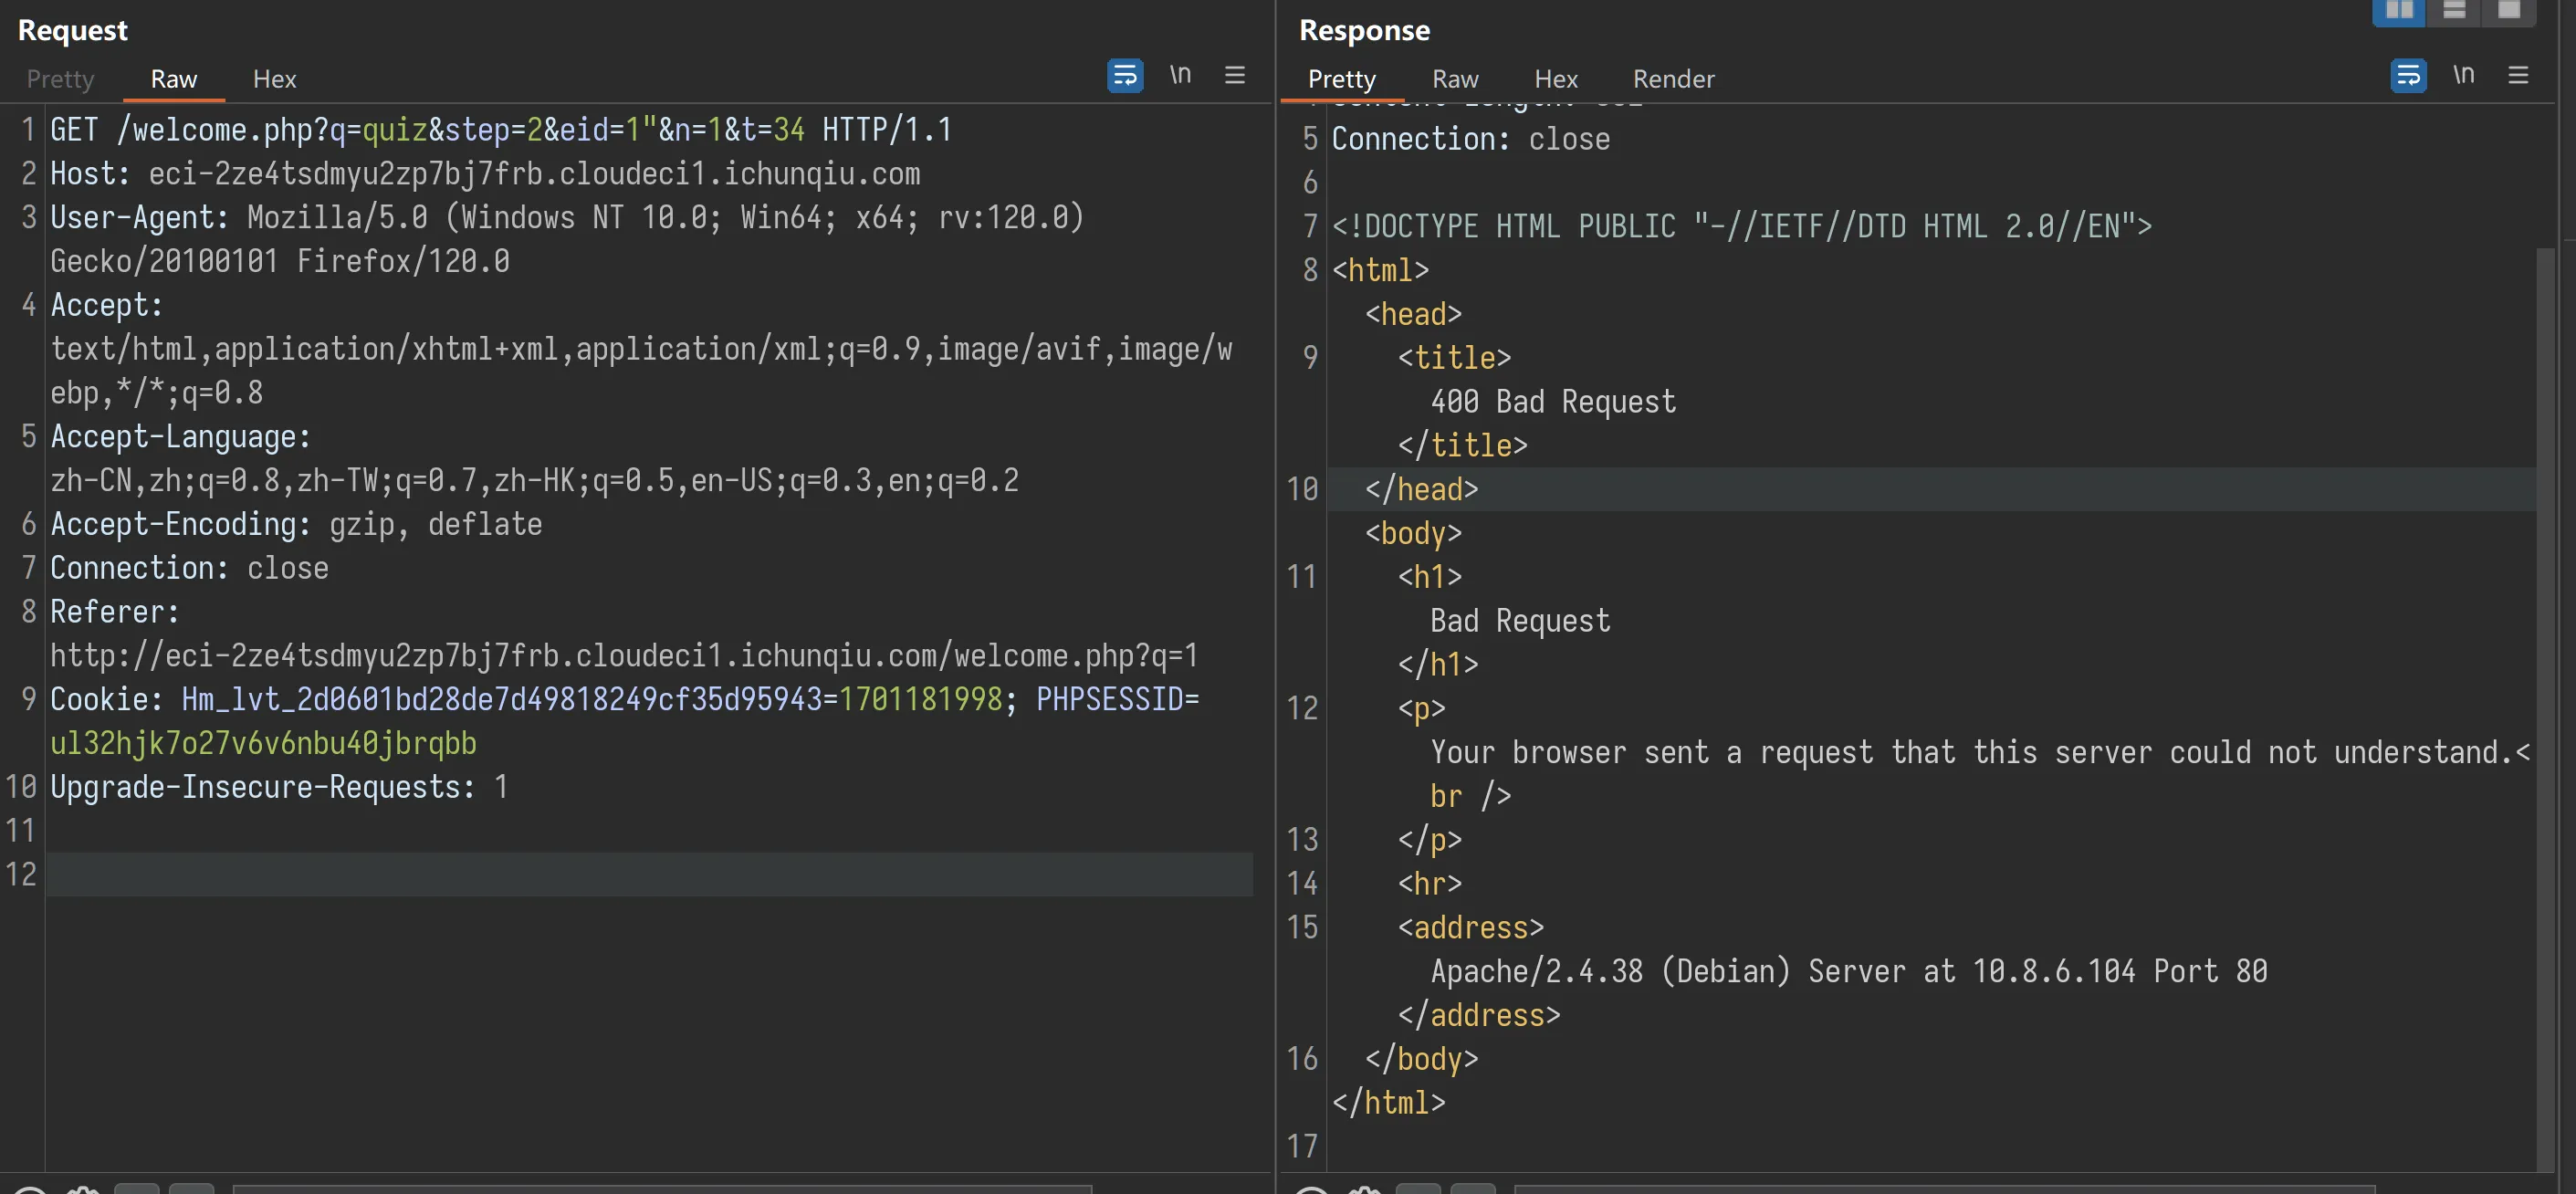2576x1194 pixels.
Task: Toggle word wrap in the Response panel
Action: tap(2408, 76)
